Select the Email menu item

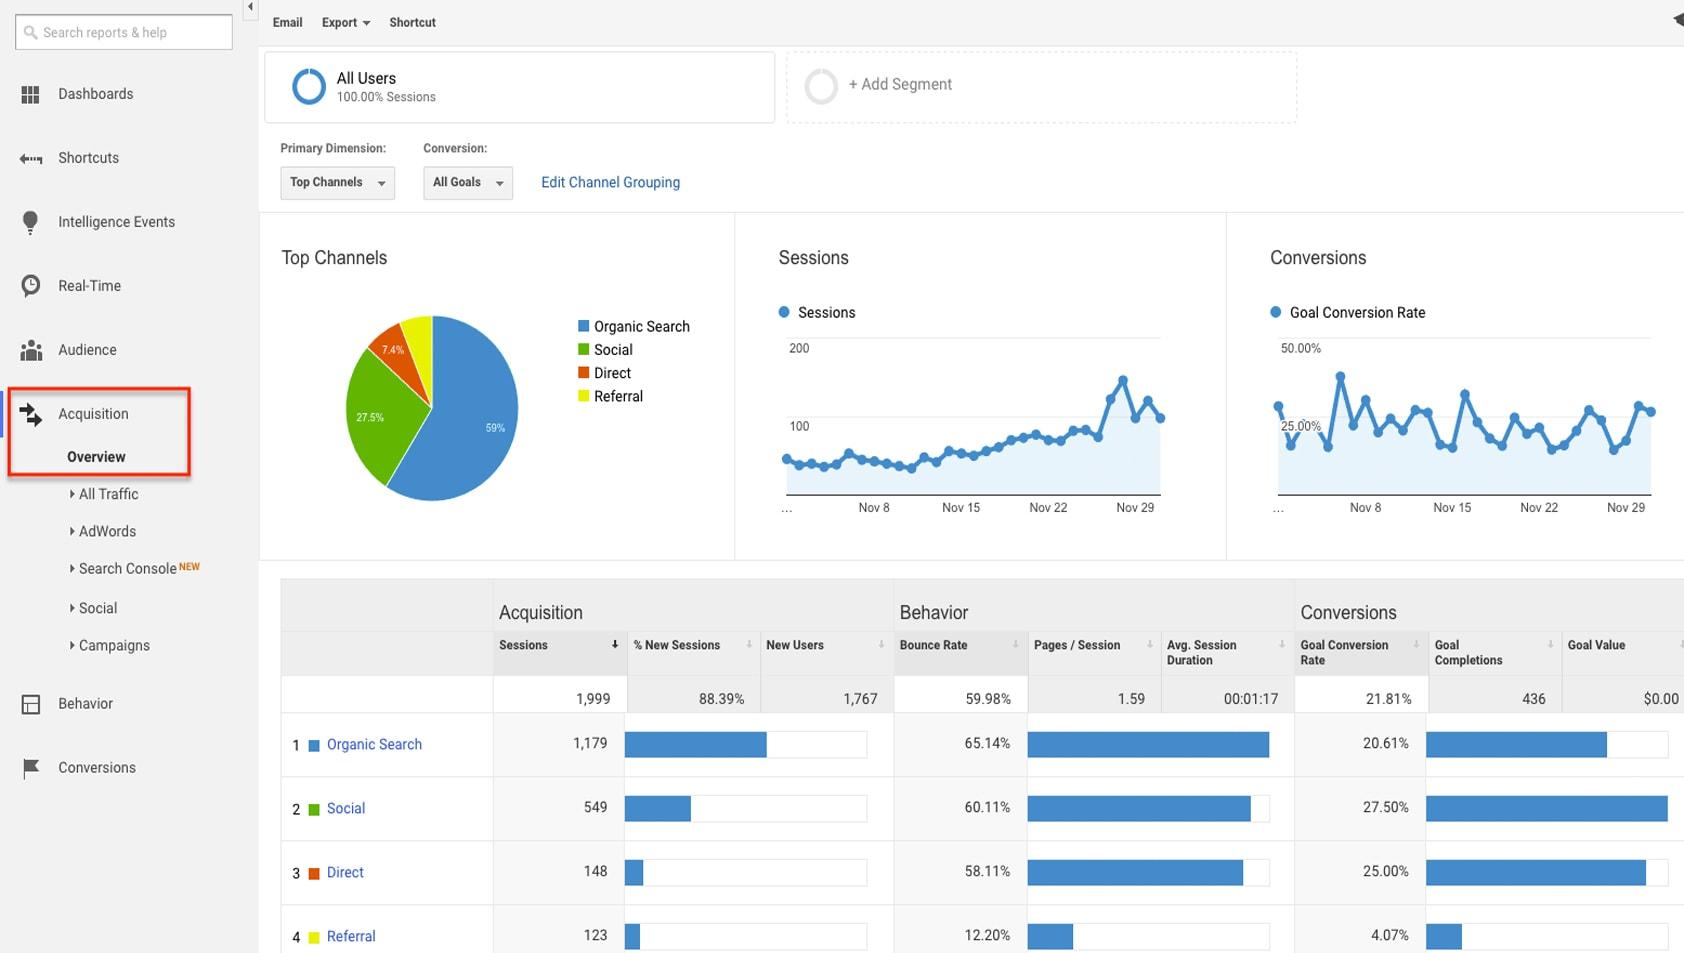[x=287, y=22]
